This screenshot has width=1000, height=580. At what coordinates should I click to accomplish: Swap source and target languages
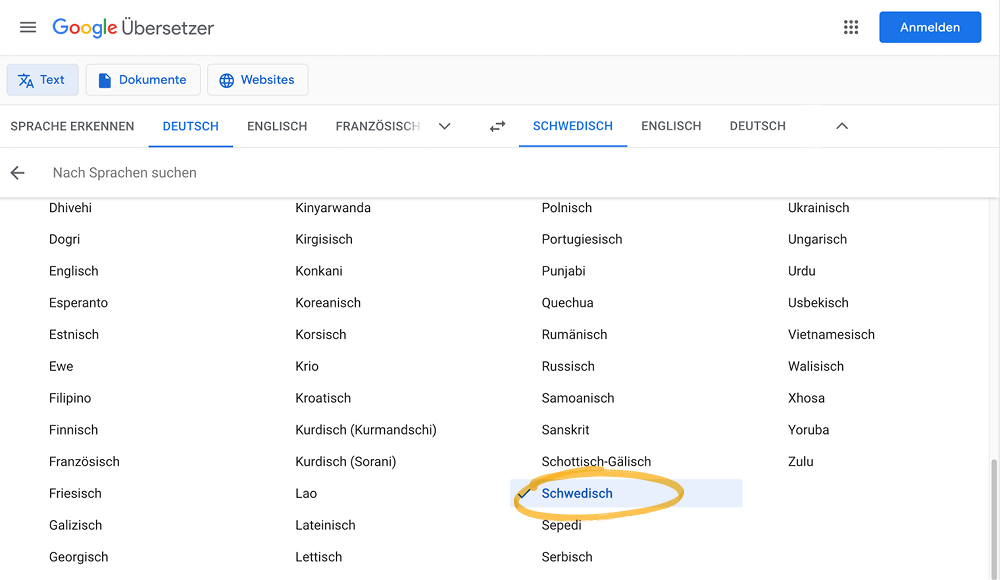point(497,126)
